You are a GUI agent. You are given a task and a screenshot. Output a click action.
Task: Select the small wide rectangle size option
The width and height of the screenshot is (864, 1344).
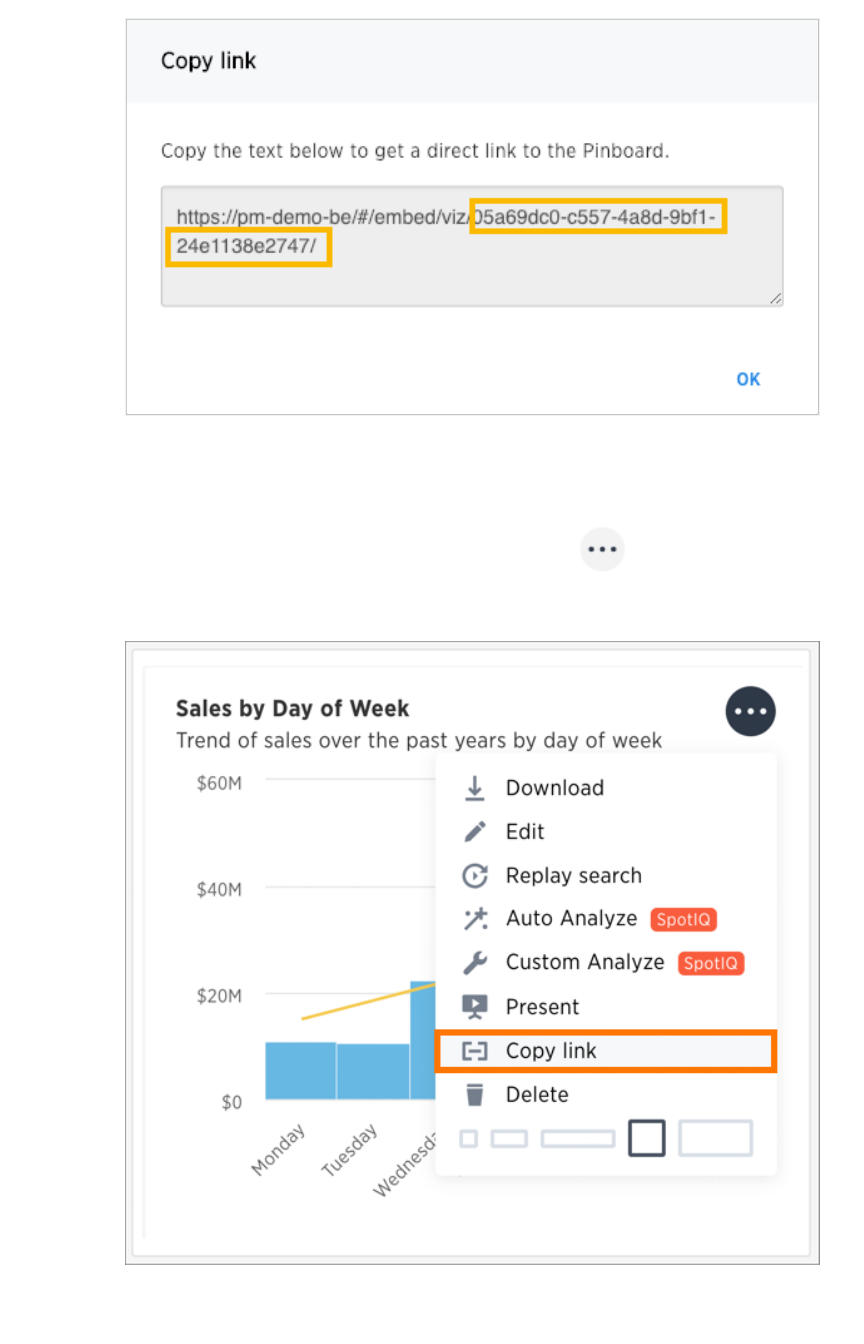(509, 1139)
